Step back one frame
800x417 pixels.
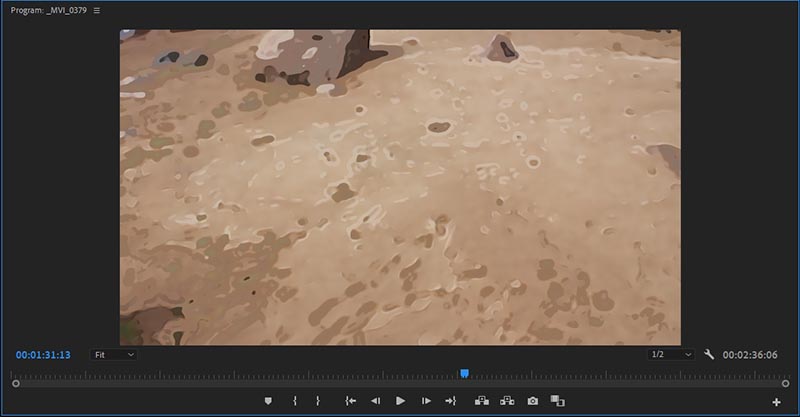coord(376,401)
